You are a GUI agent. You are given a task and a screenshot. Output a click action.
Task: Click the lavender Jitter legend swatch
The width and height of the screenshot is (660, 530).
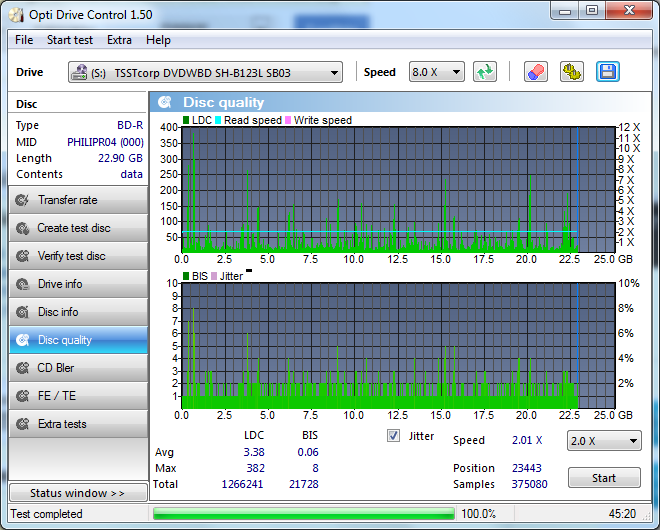(x=214, y=276)
